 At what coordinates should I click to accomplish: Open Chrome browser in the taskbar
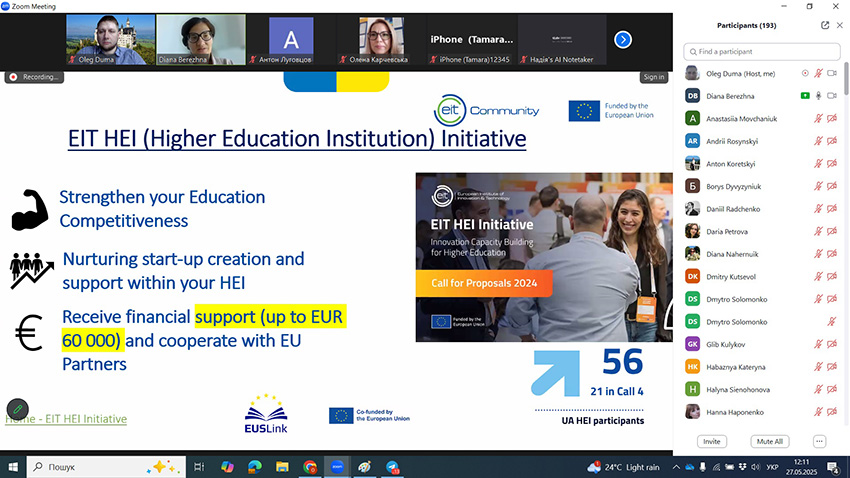click(310, 466)
